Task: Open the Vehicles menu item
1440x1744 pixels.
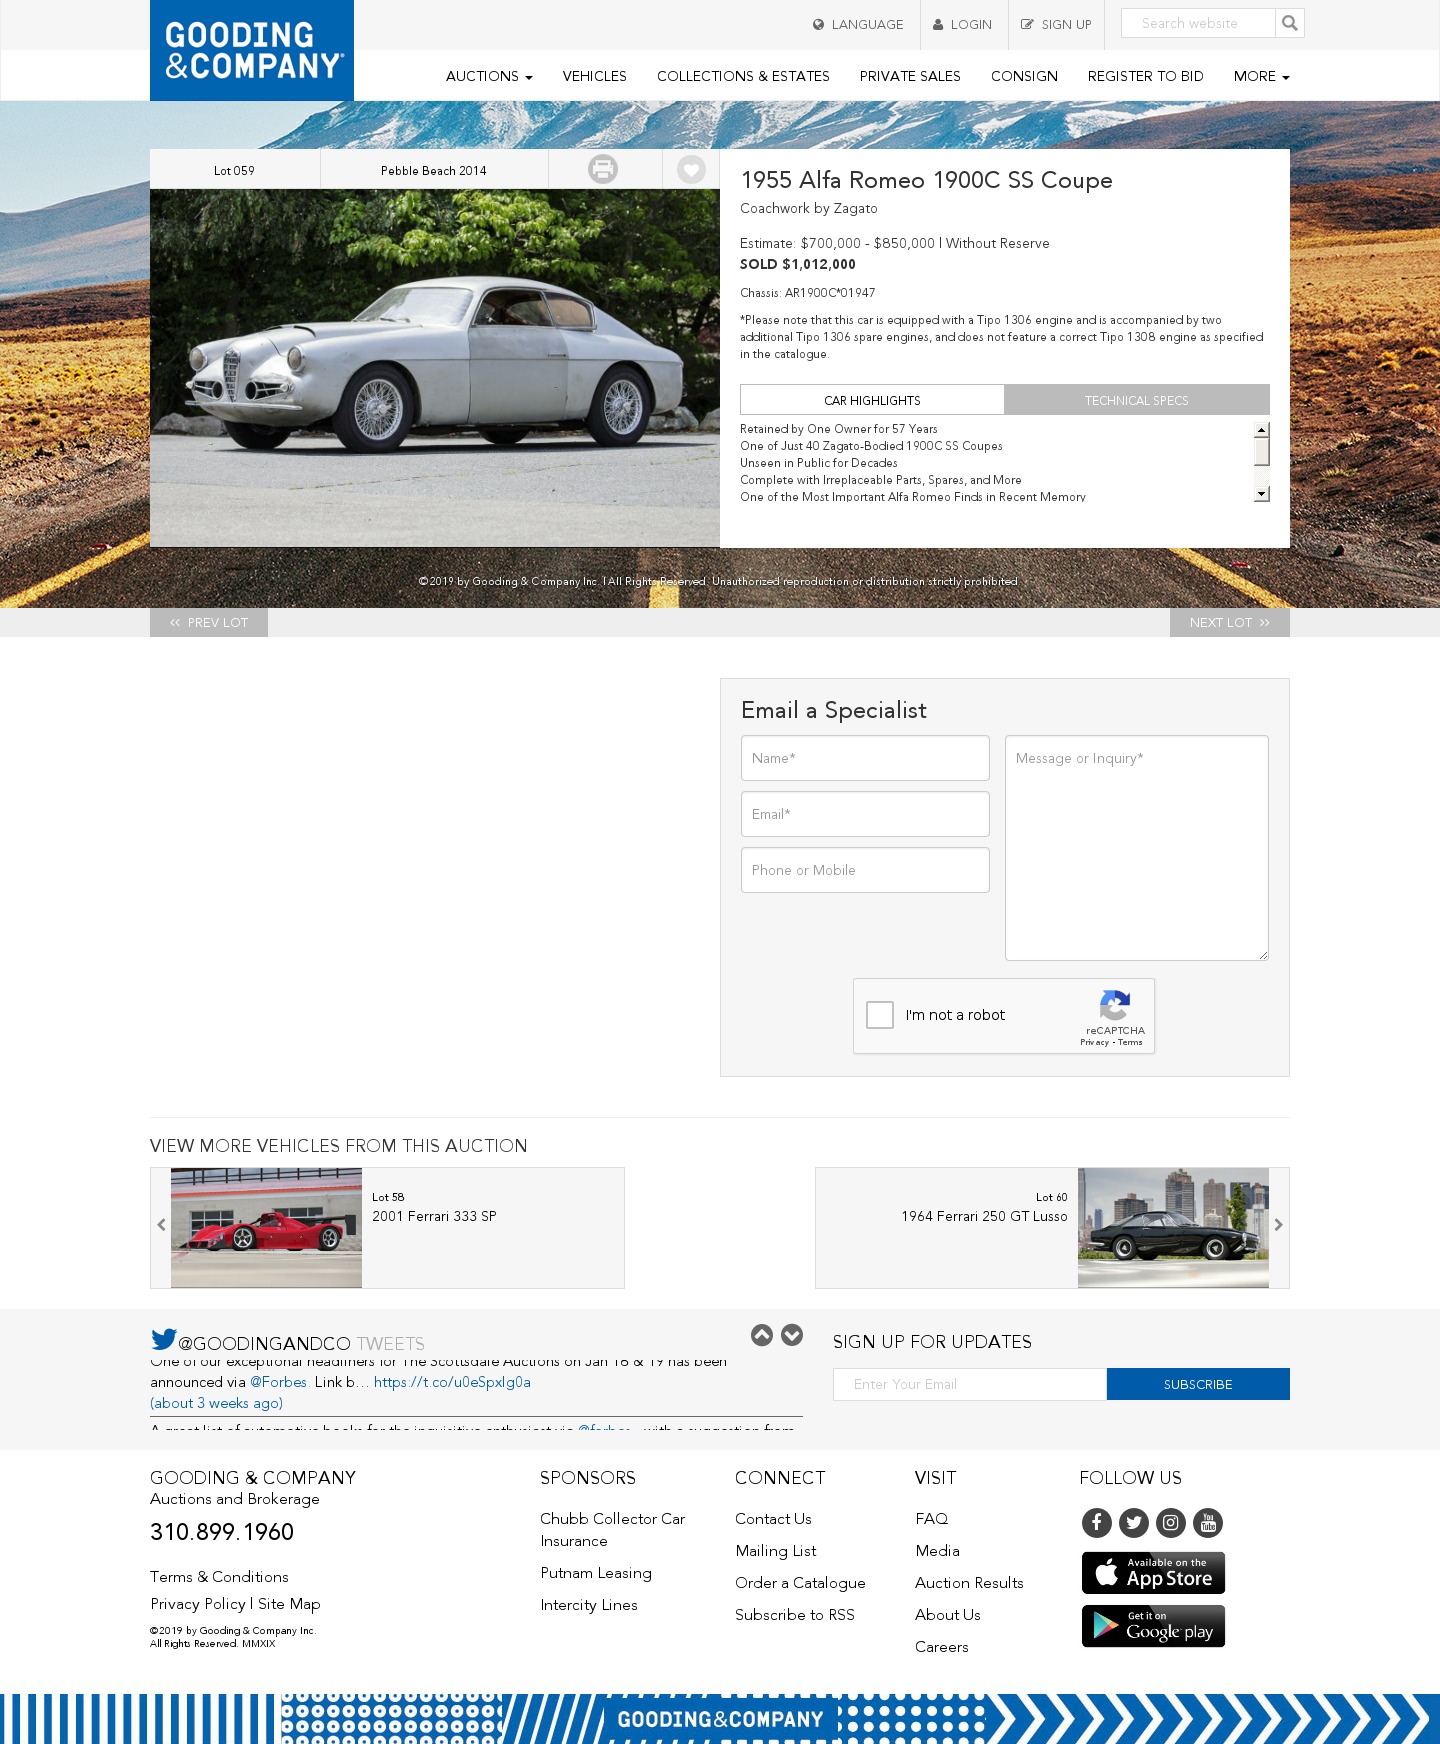Action: [594, 76]
